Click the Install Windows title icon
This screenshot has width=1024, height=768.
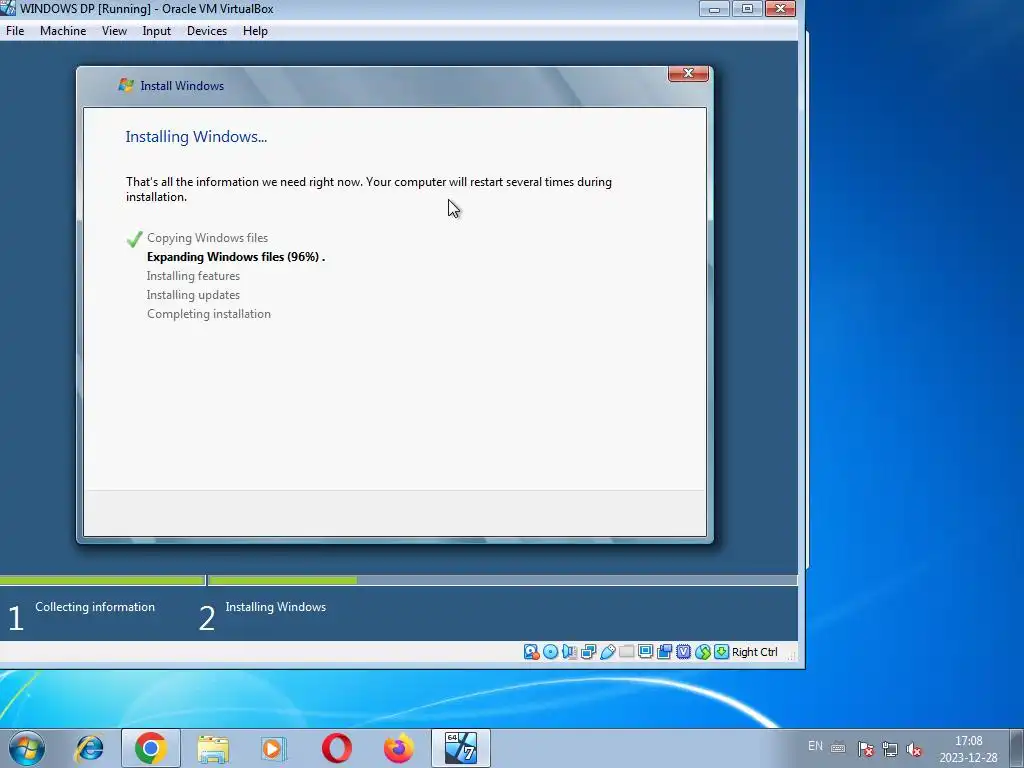[x=125, y=85]
